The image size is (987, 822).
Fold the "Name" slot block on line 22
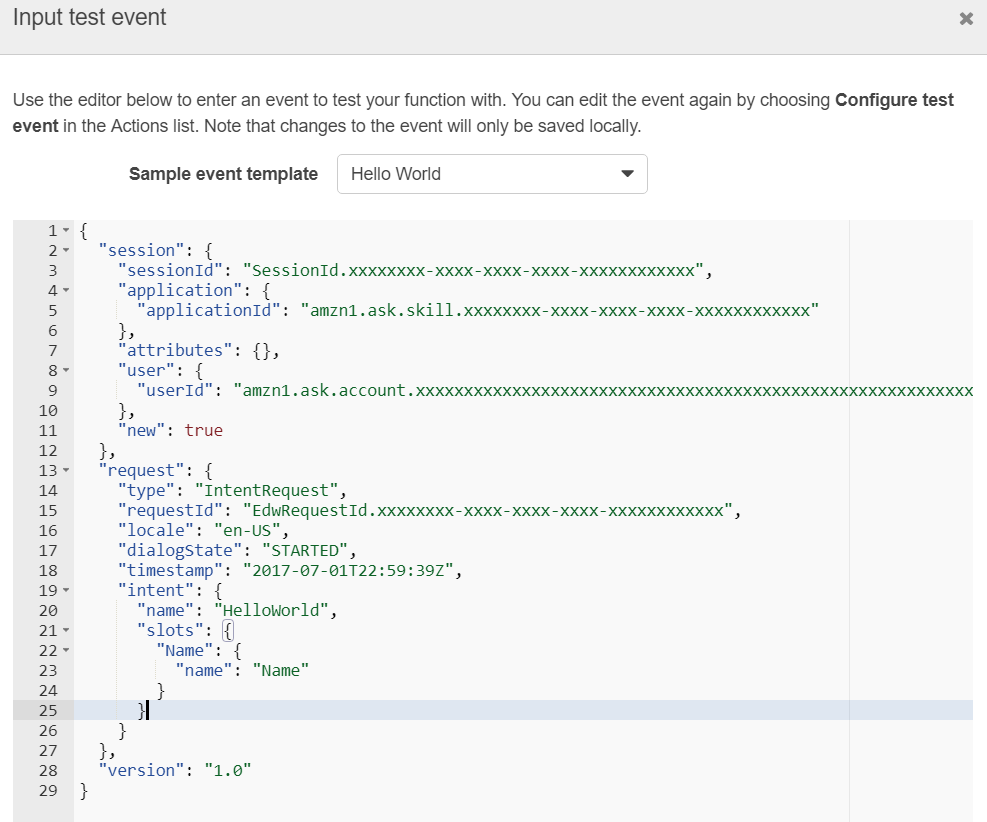pos(66,651)
